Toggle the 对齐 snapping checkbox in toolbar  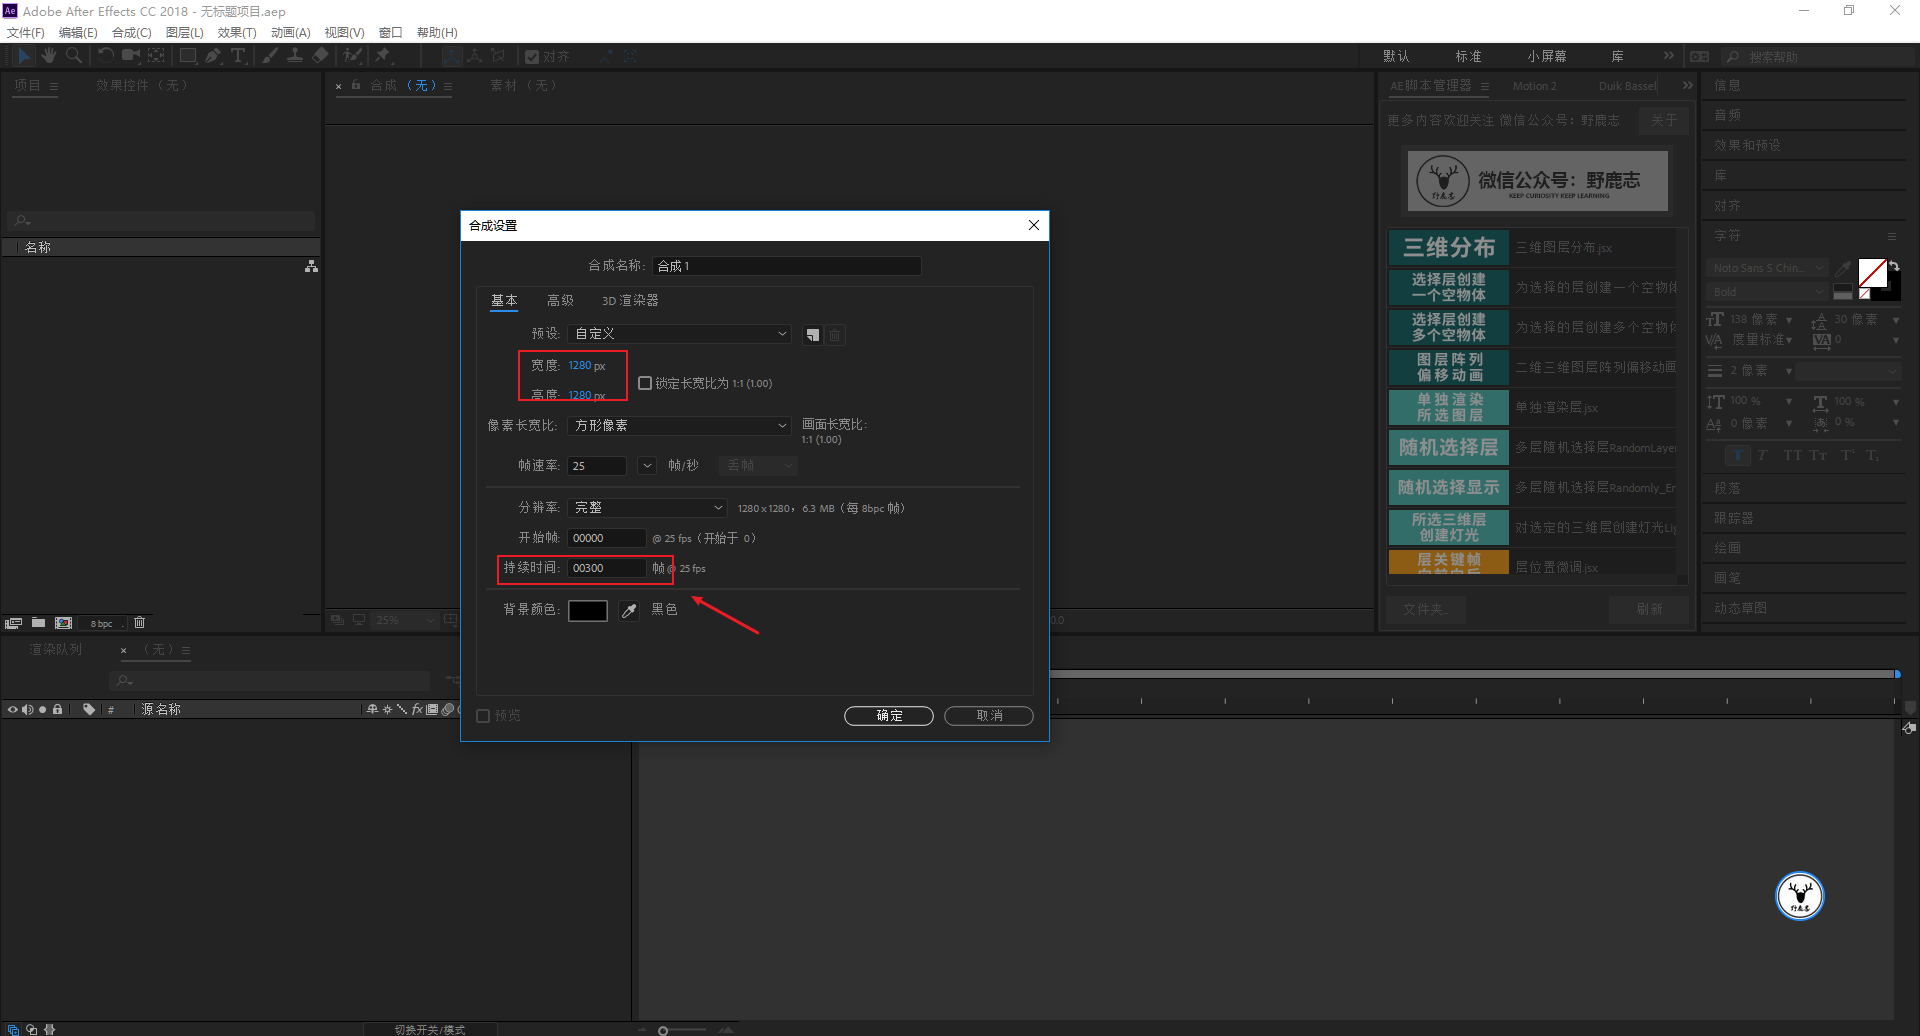click(x=532, y=57)
